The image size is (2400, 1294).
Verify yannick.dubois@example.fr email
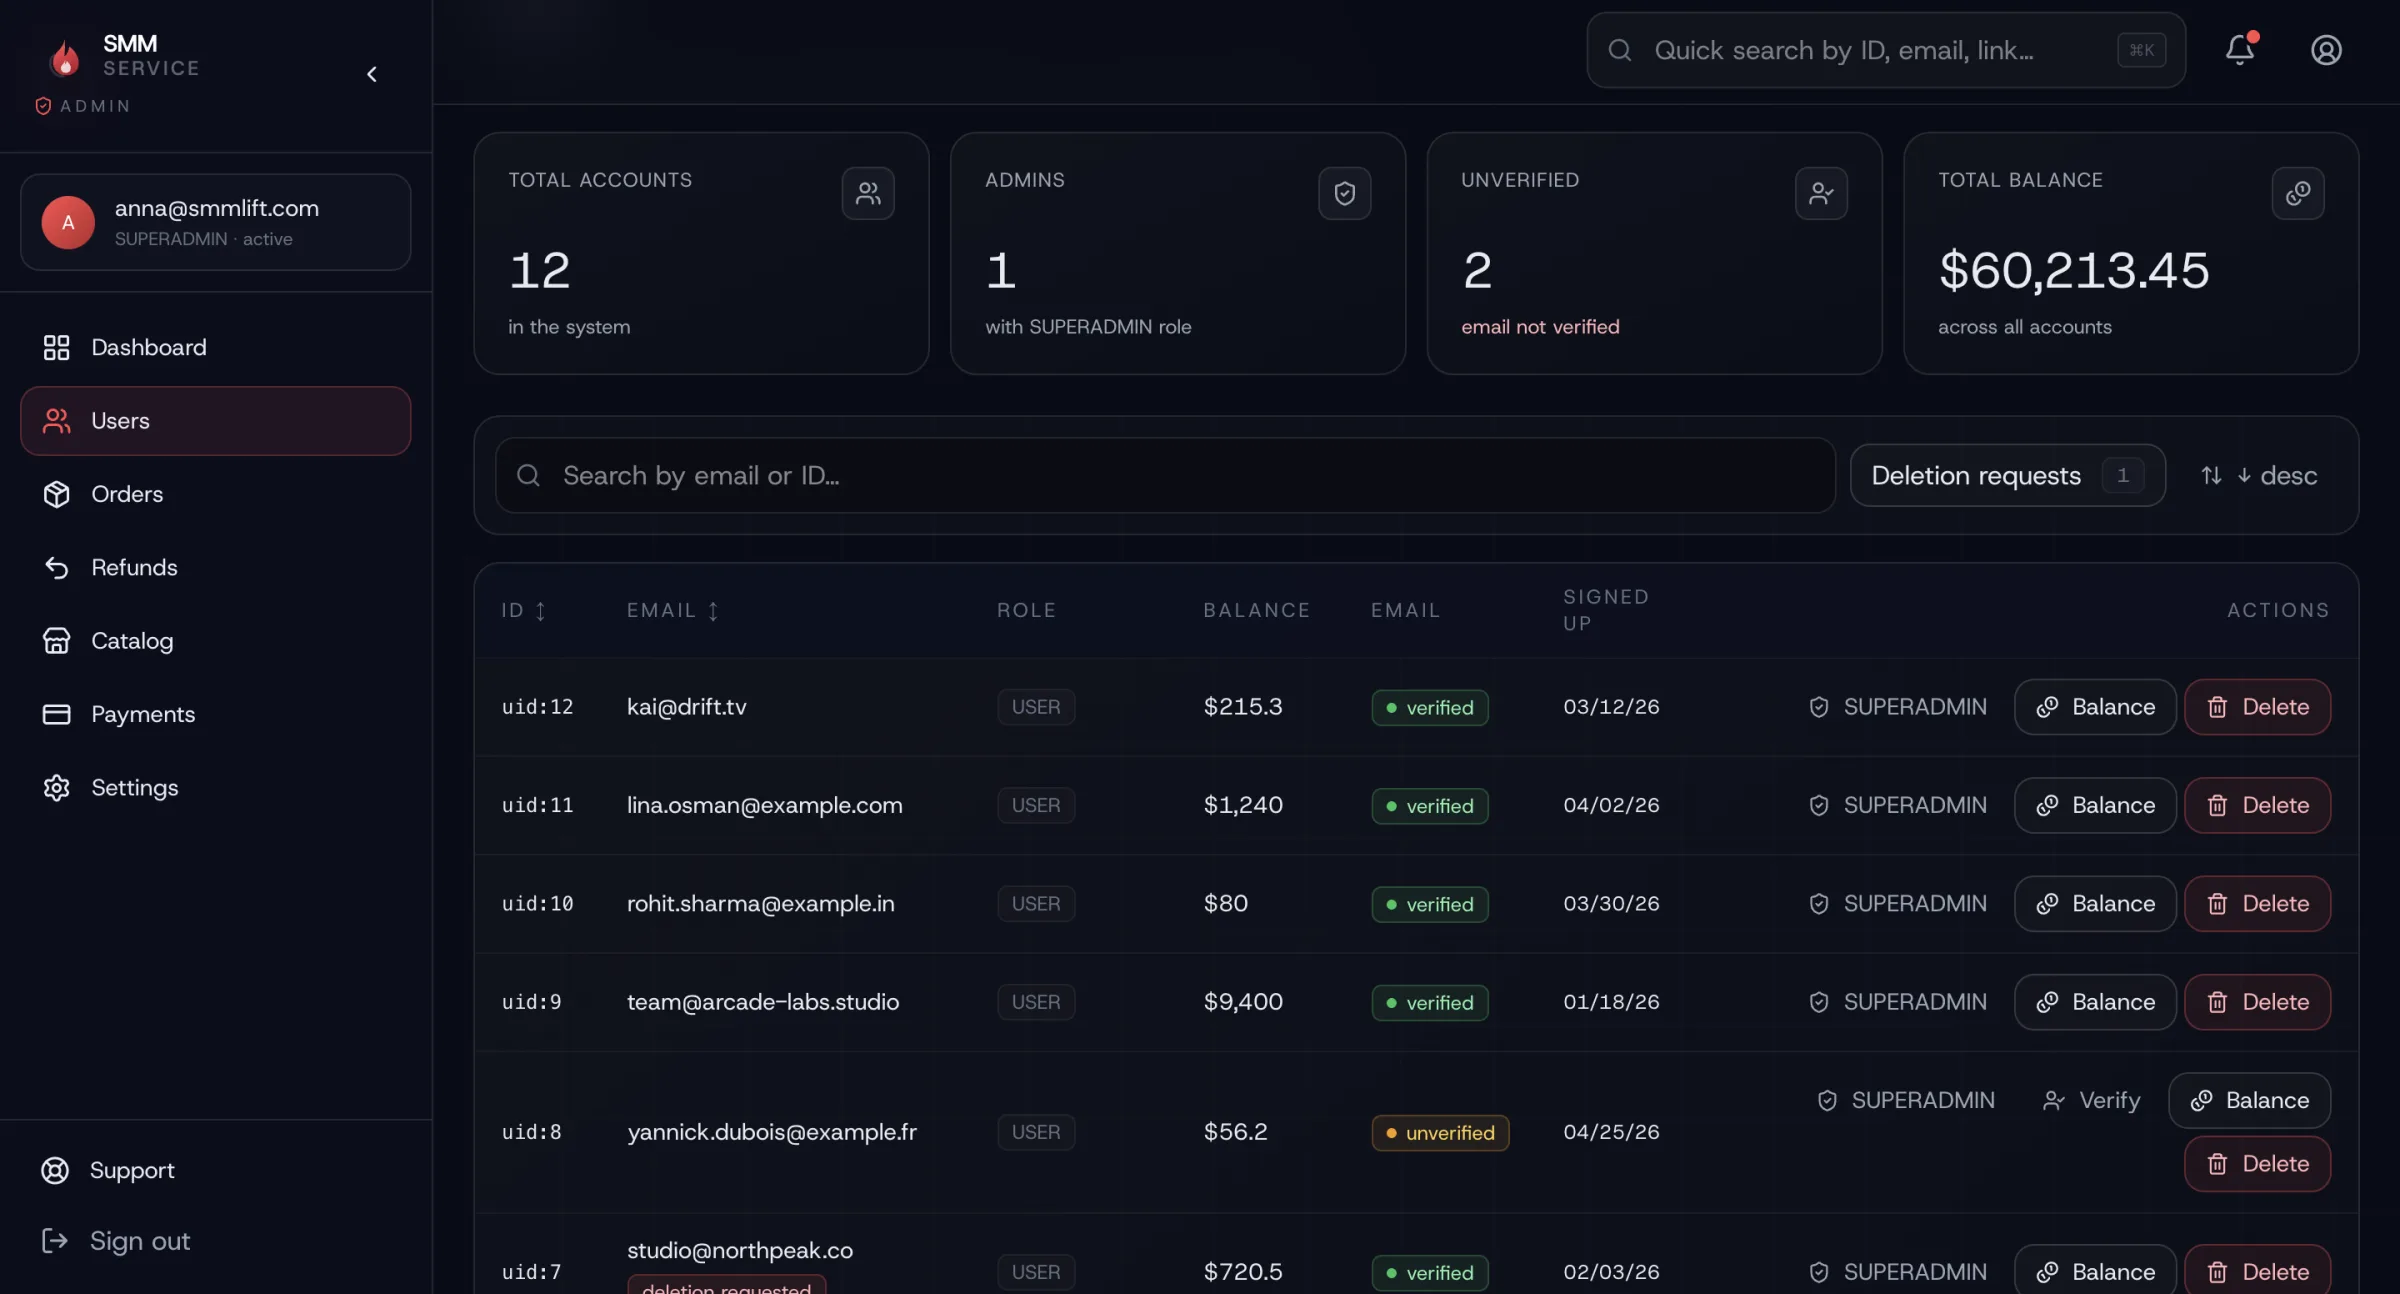2091,1100
